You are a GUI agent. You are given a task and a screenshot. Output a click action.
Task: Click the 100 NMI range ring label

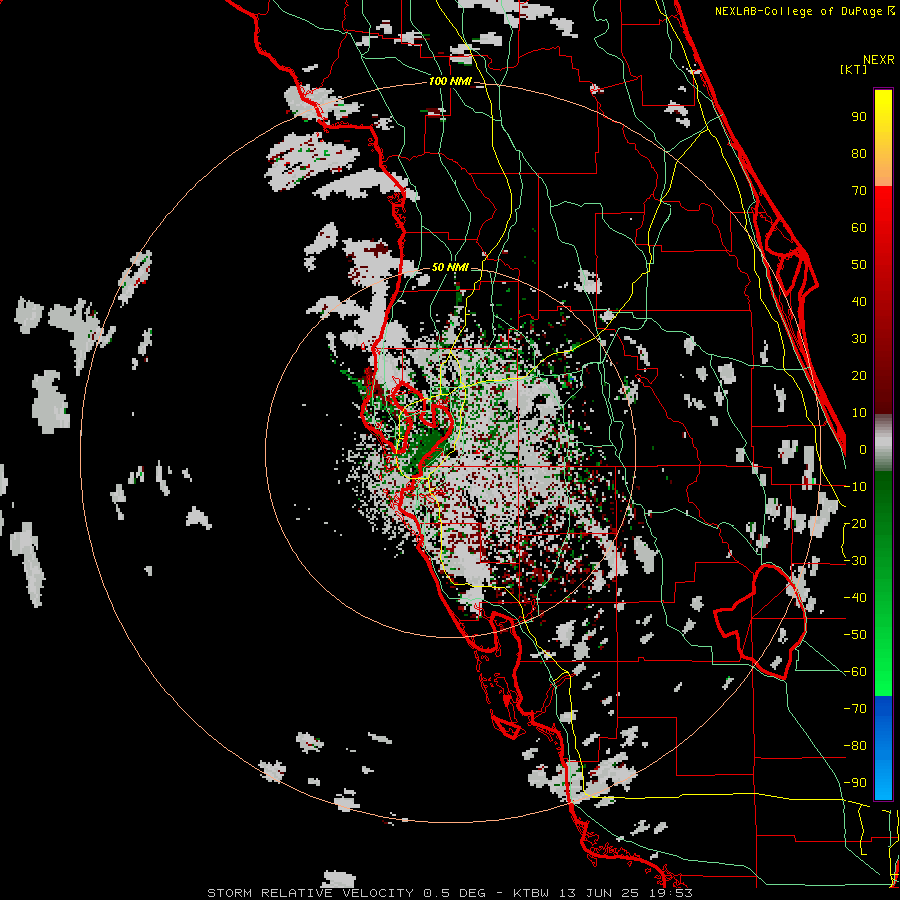pyautogui.click(x=450, y=82)
